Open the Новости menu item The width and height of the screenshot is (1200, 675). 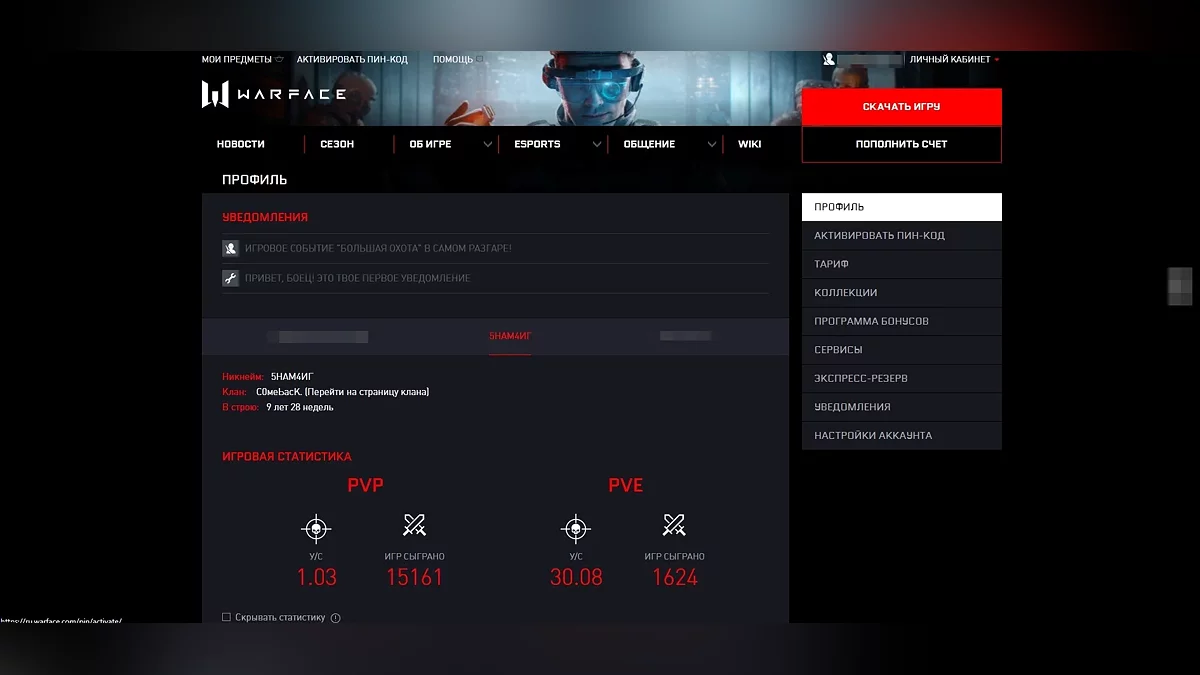(x=241, y=144)
